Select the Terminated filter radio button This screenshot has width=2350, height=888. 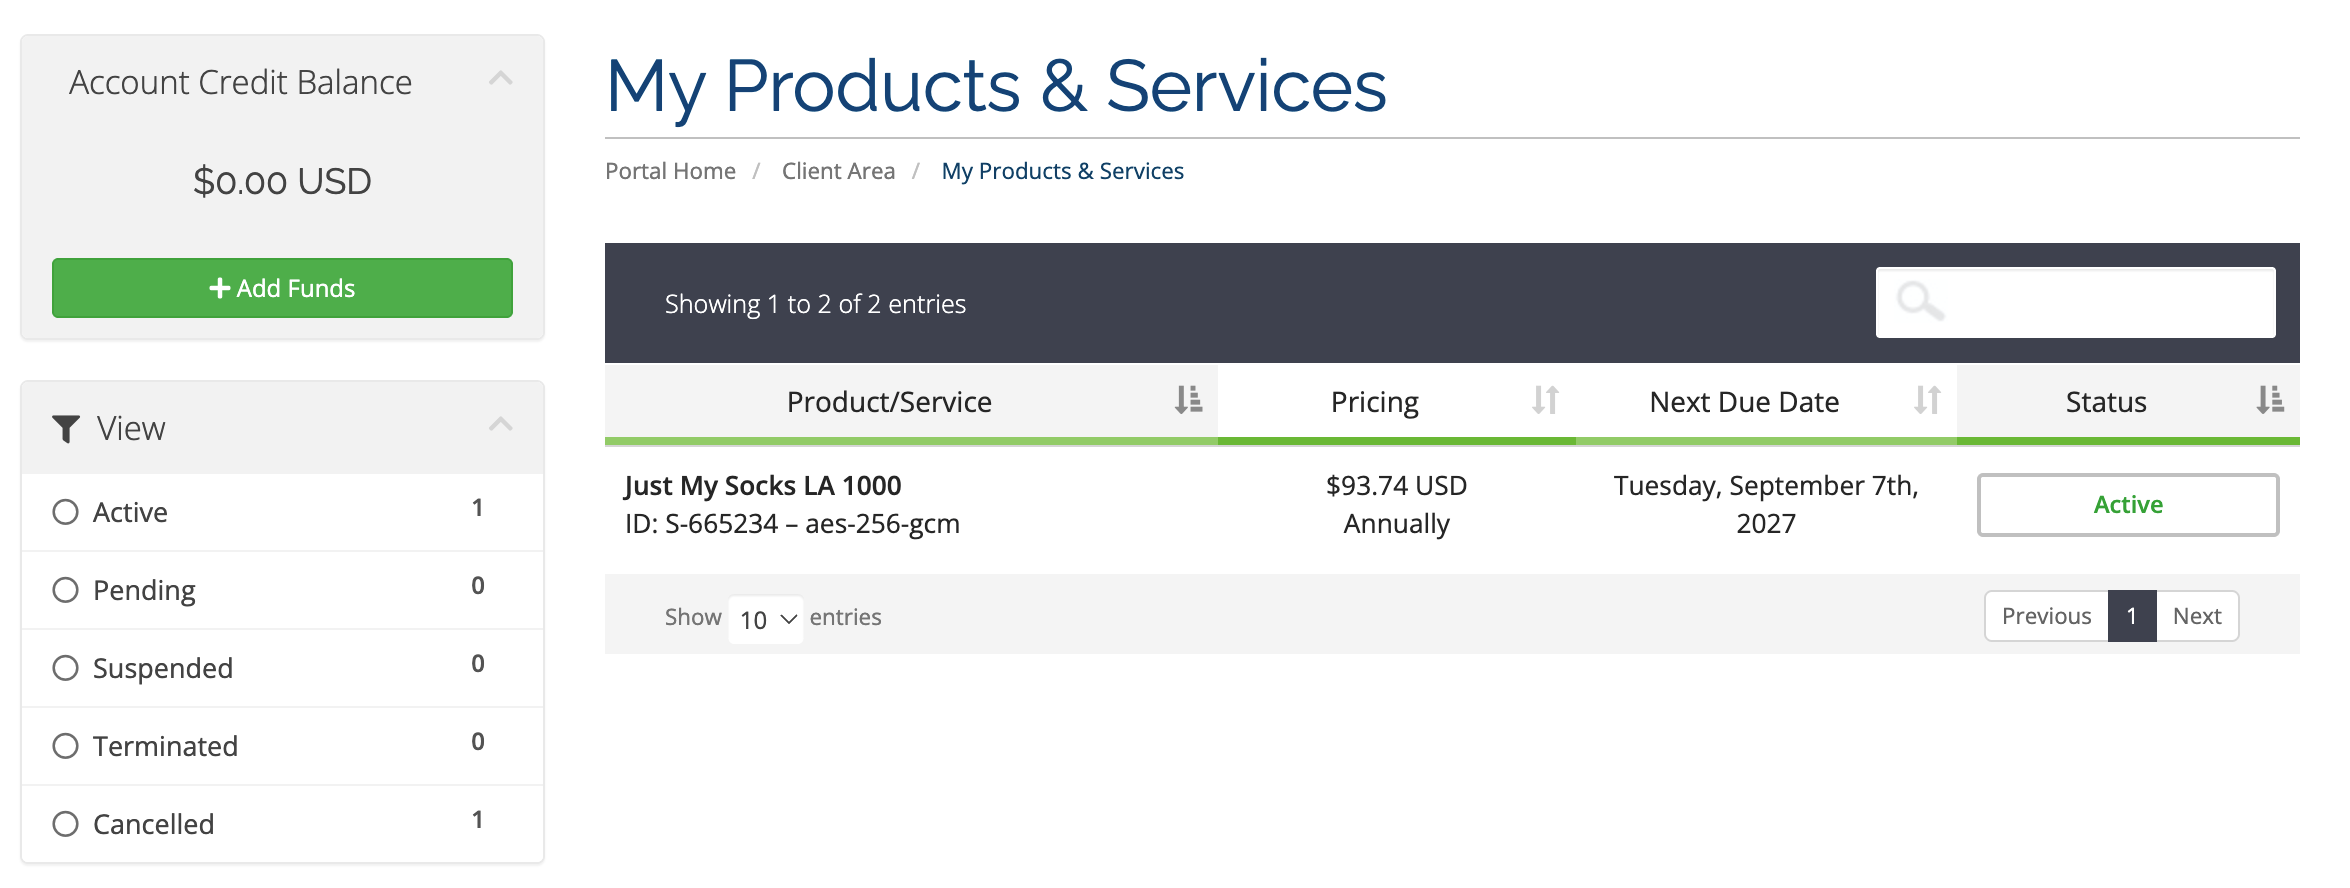pyautogui.click(x=66, y=746)
